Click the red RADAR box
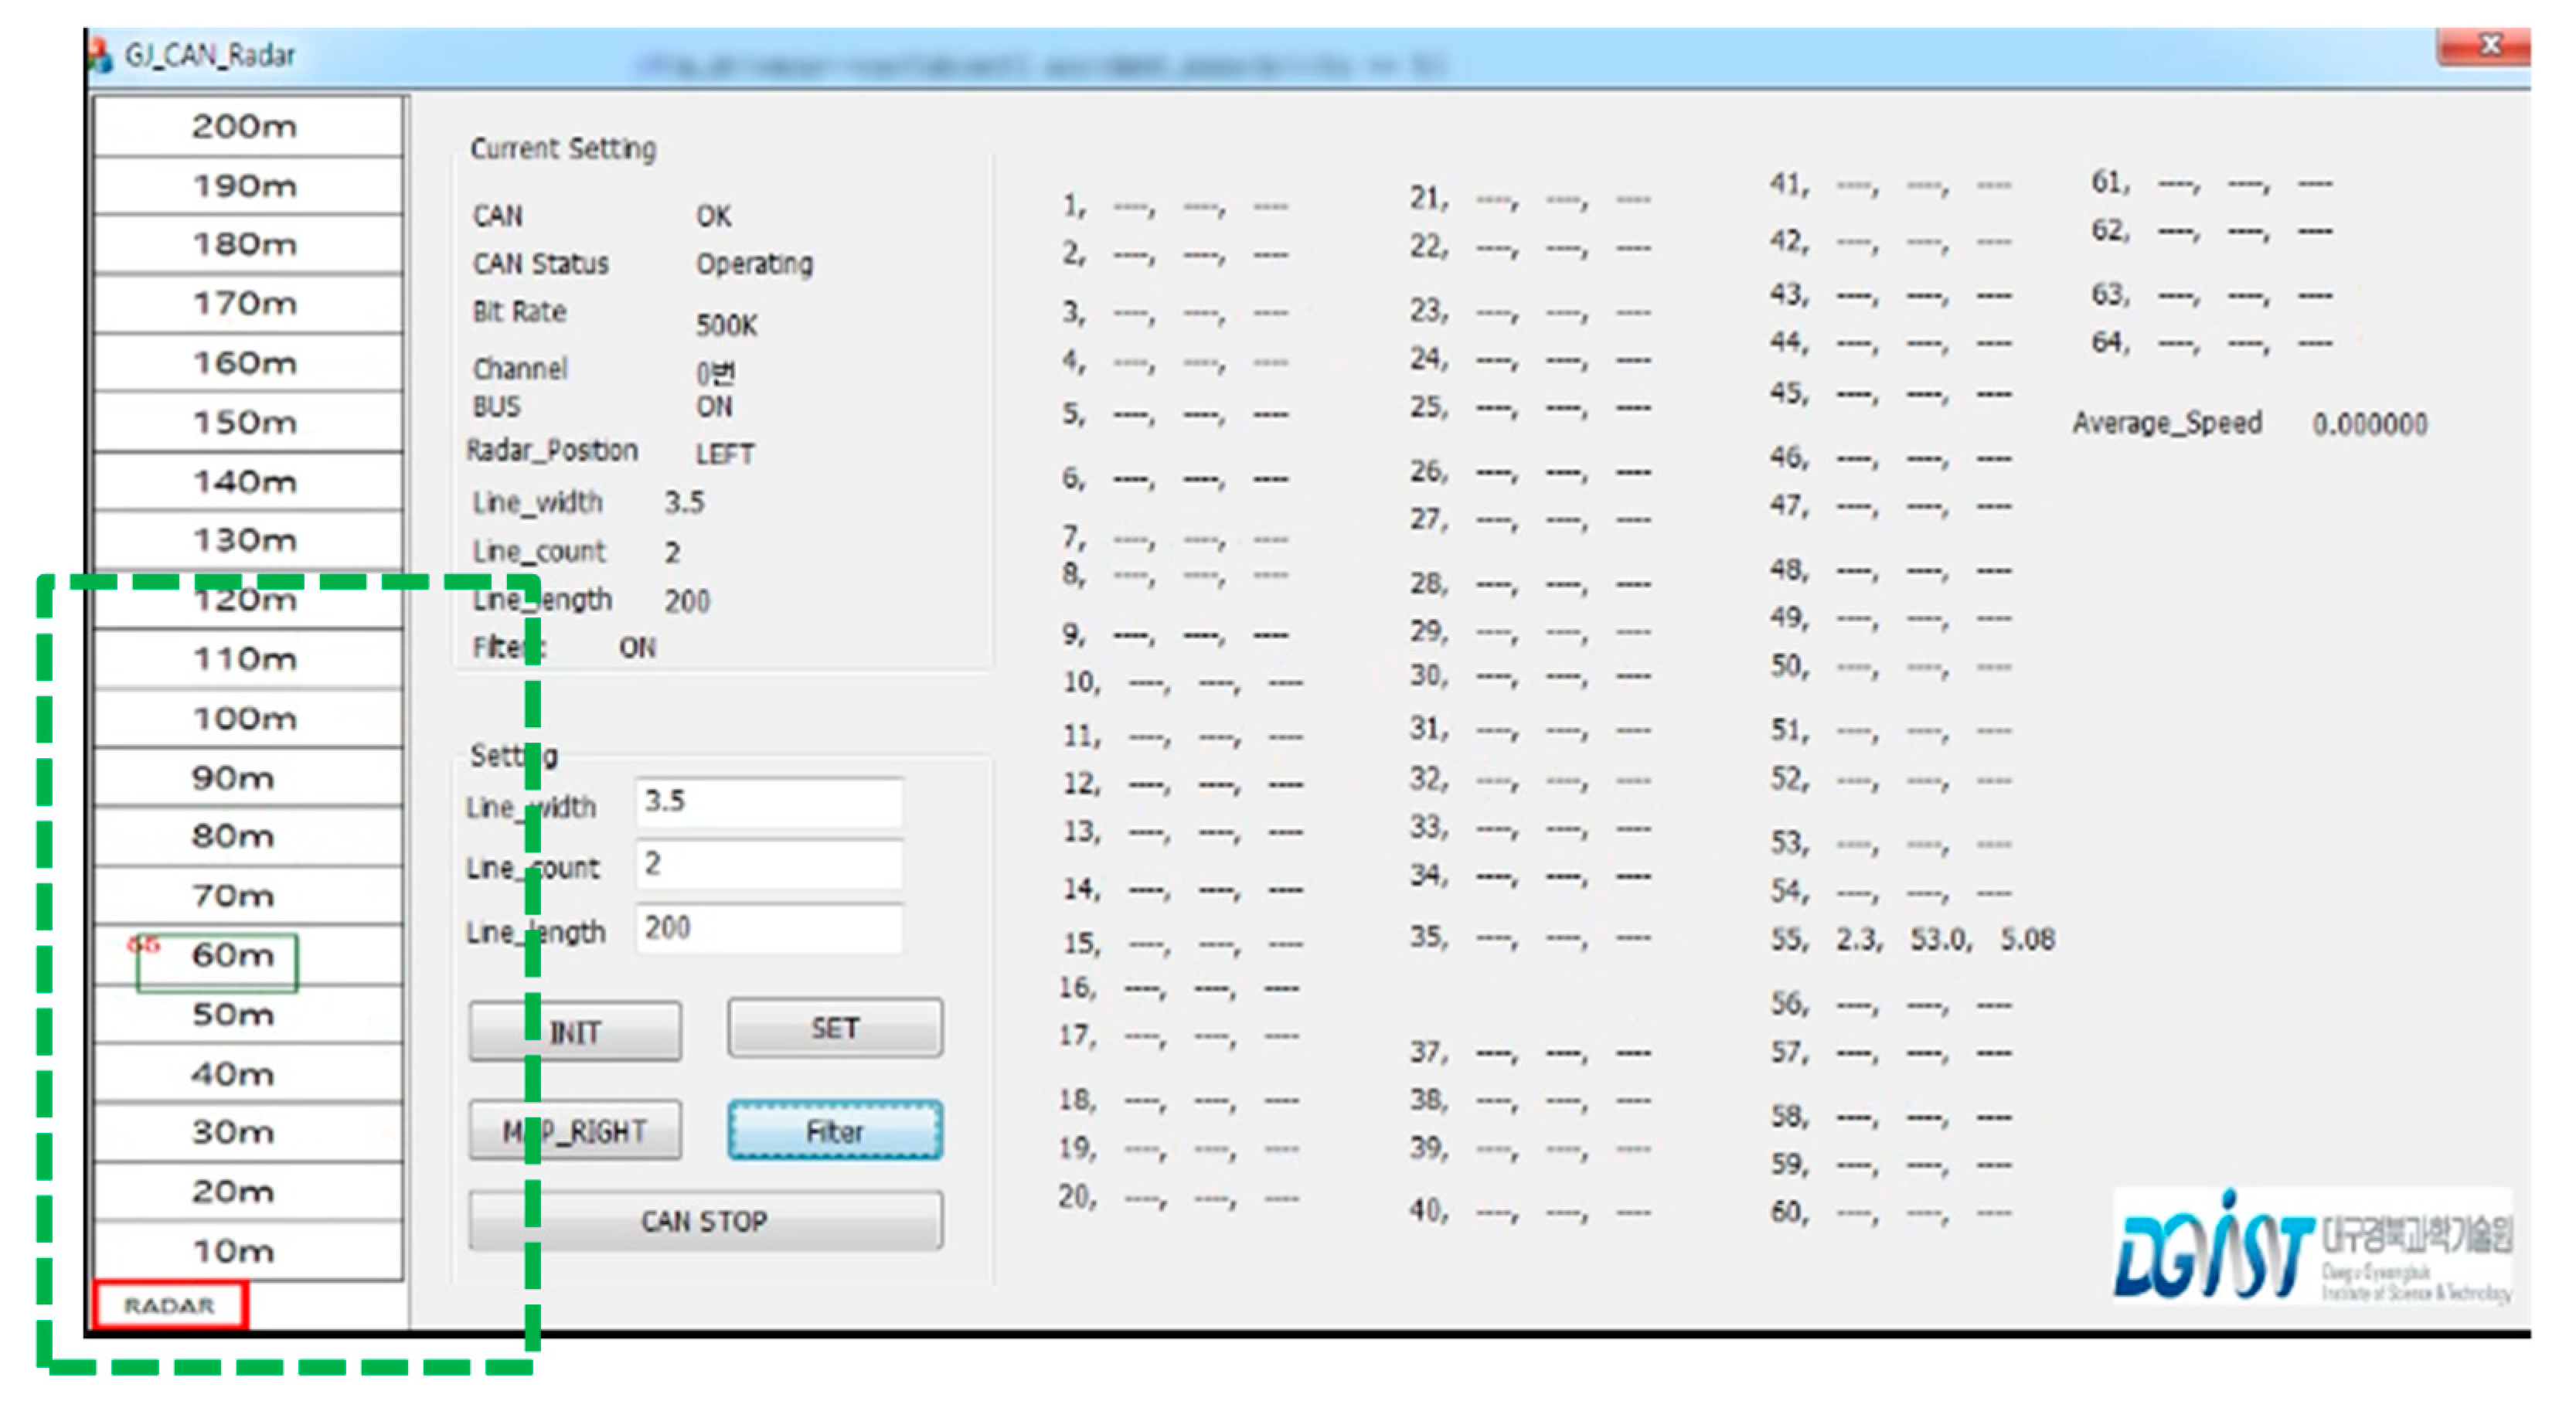Viewport: 2576px width, 1408px height. (170, 1305)
